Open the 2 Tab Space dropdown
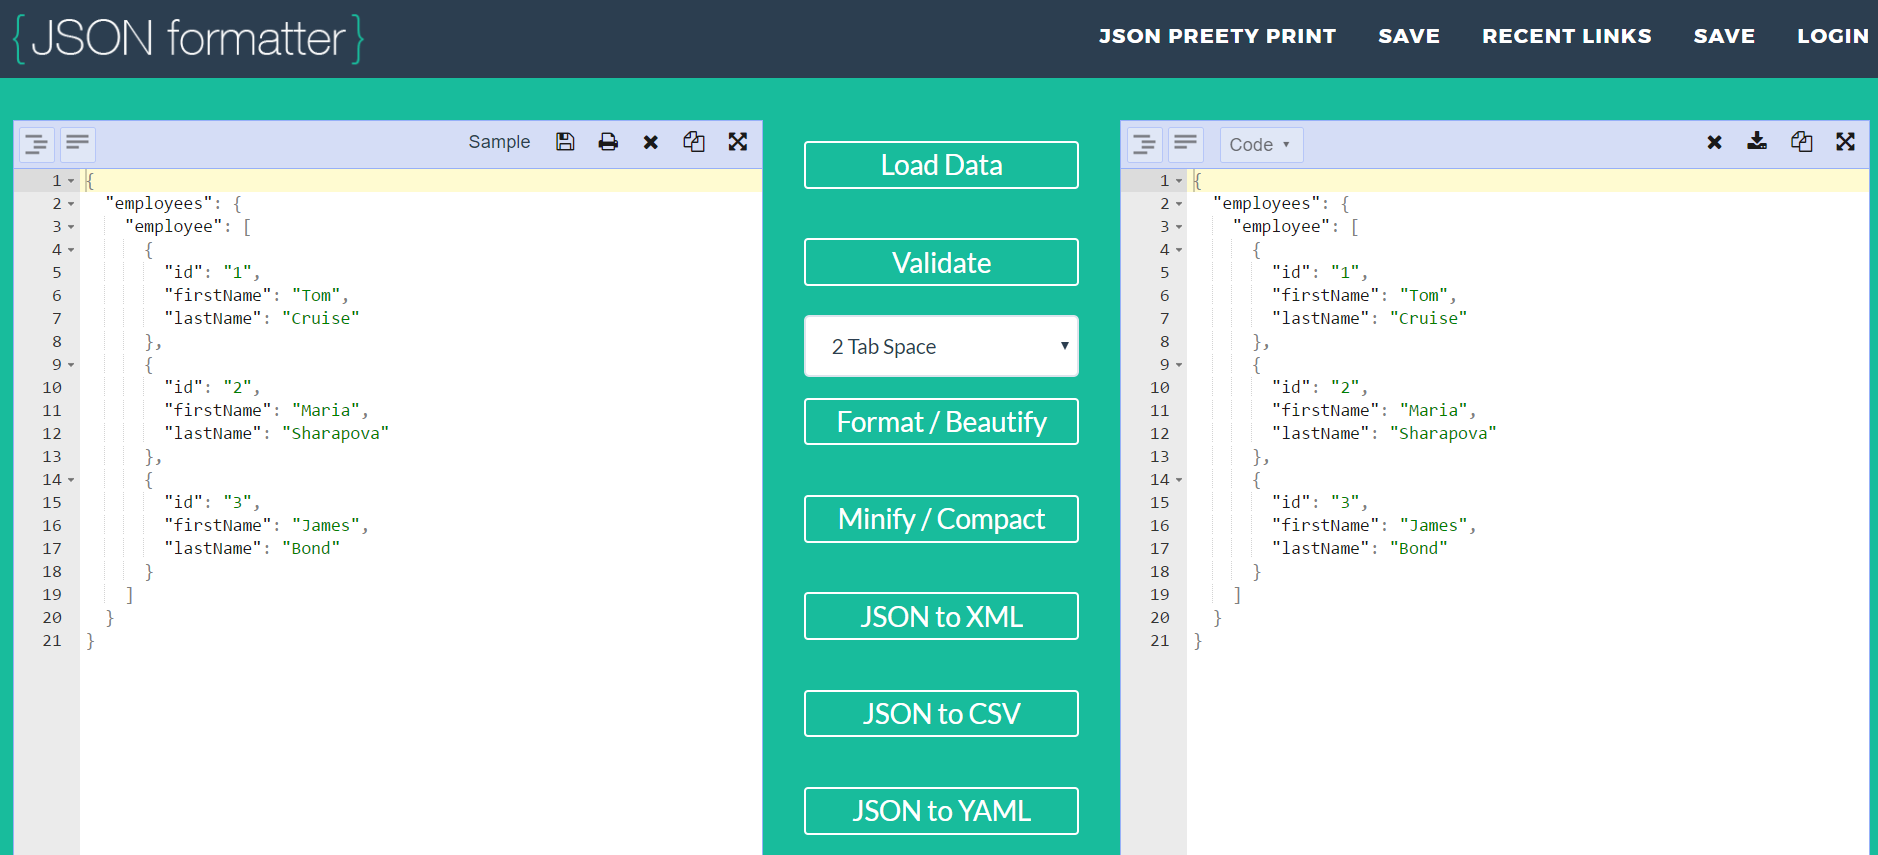Viewport: 1878px width, 855px height. click(941, 346)
